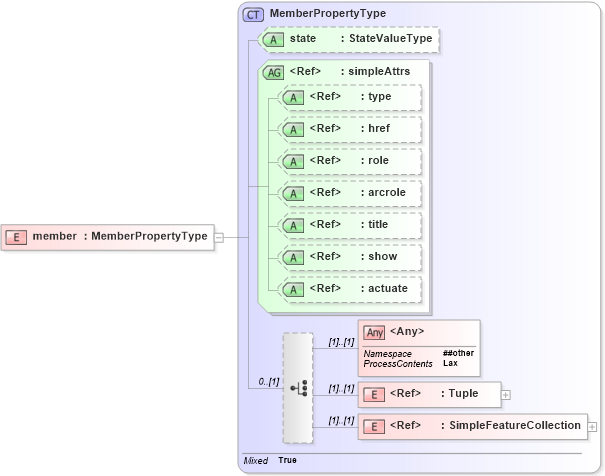Select the state attribute name

point(303,38)
